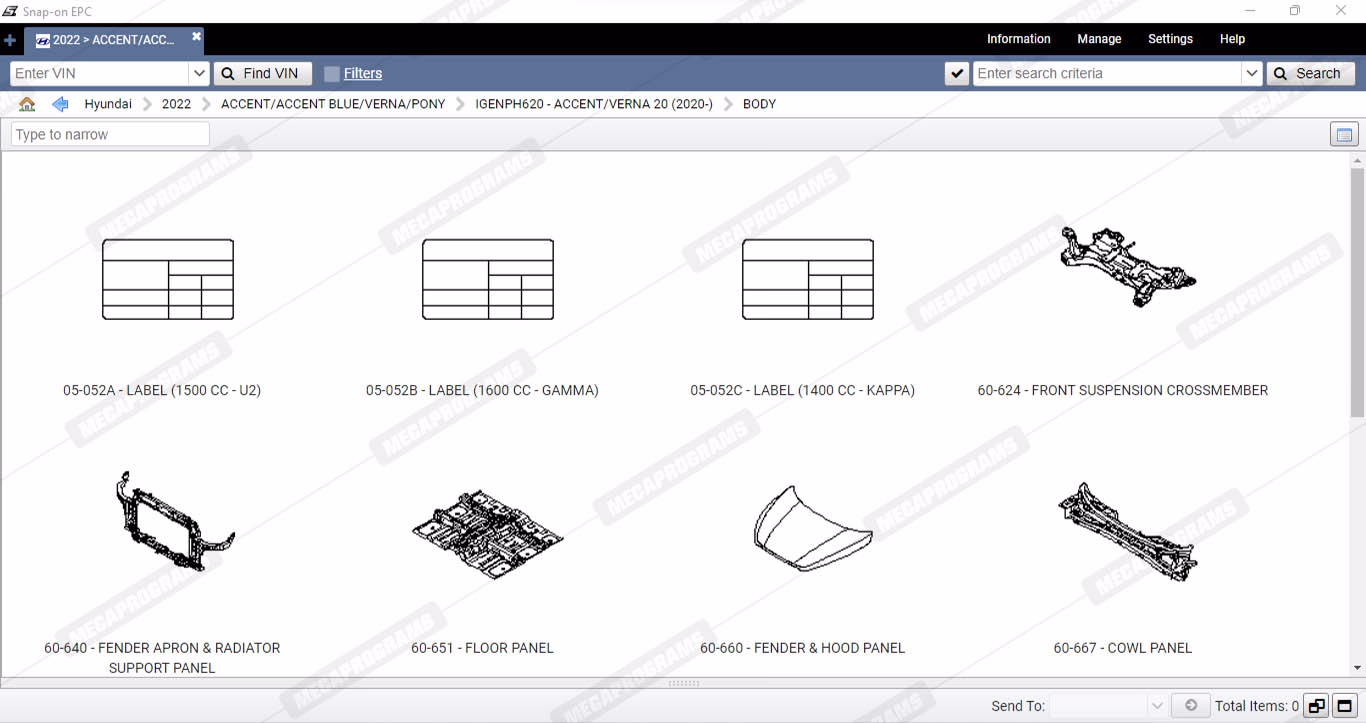Screen dimensions: 1366x723
Task: Click the blue back arrow icon
Action: pos(60,104)
